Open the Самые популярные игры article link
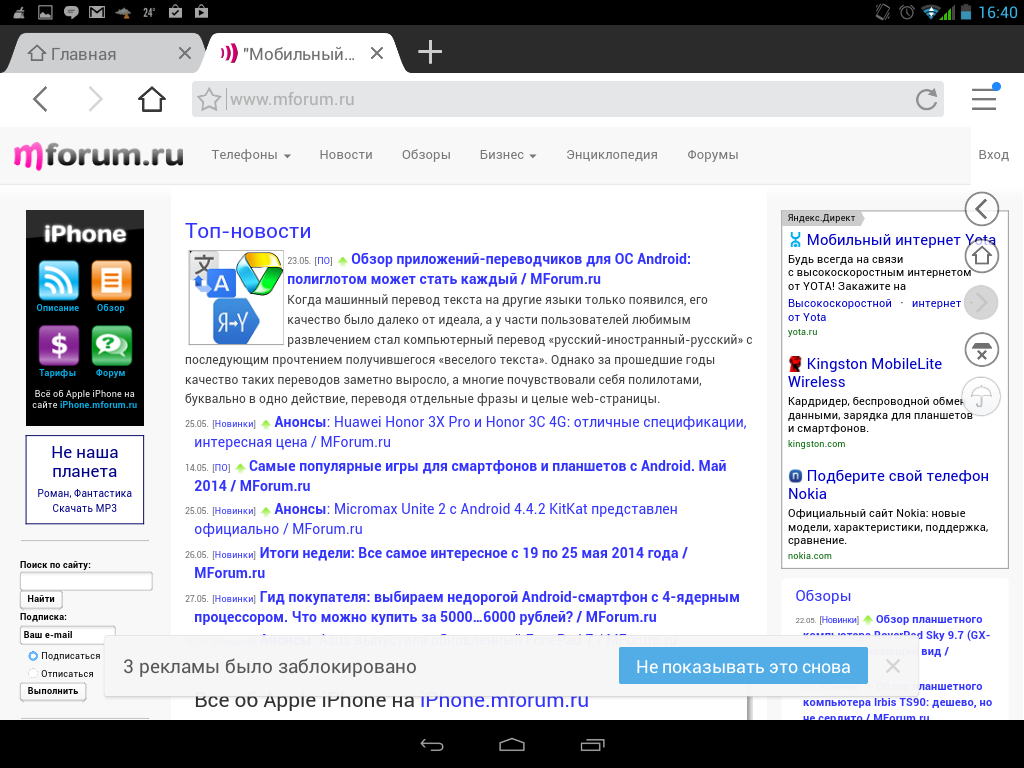1024x768 pixels. (x=460, y=475)
